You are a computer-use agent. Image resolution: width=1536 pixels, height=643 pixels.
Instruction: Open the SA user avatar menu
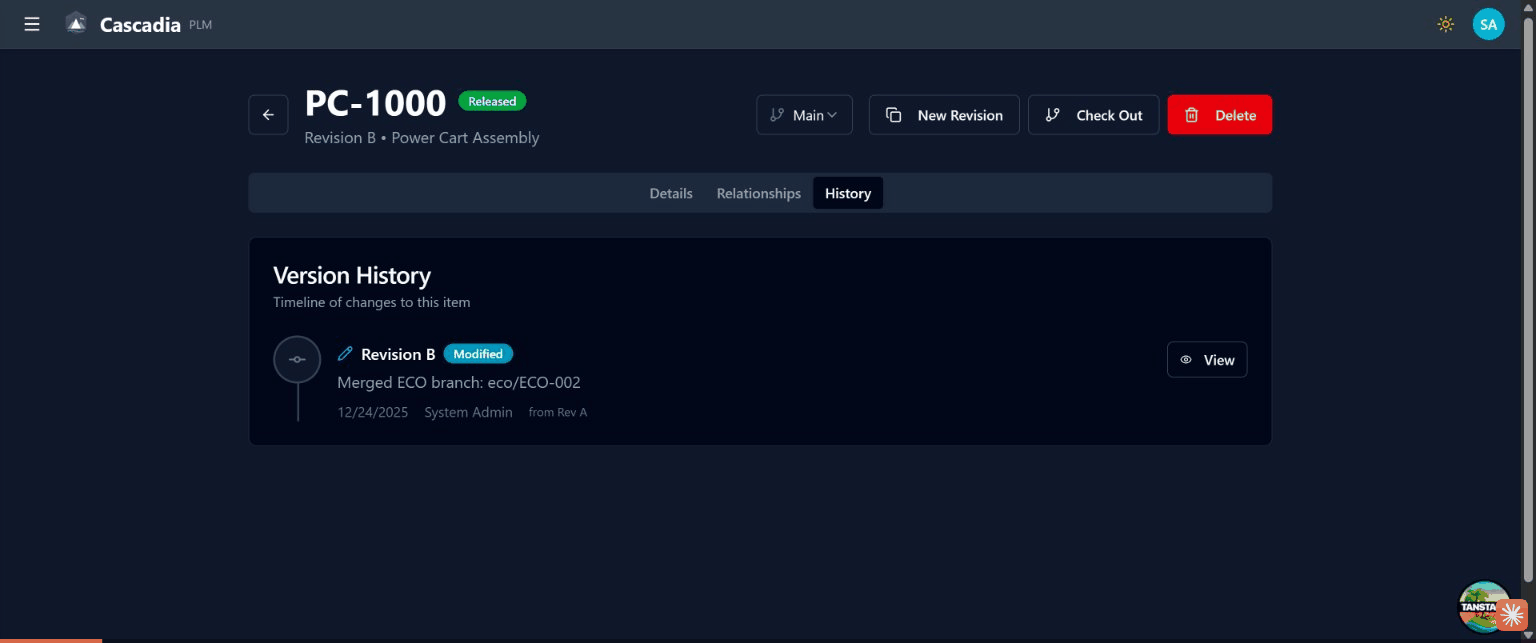[1488, 24]
